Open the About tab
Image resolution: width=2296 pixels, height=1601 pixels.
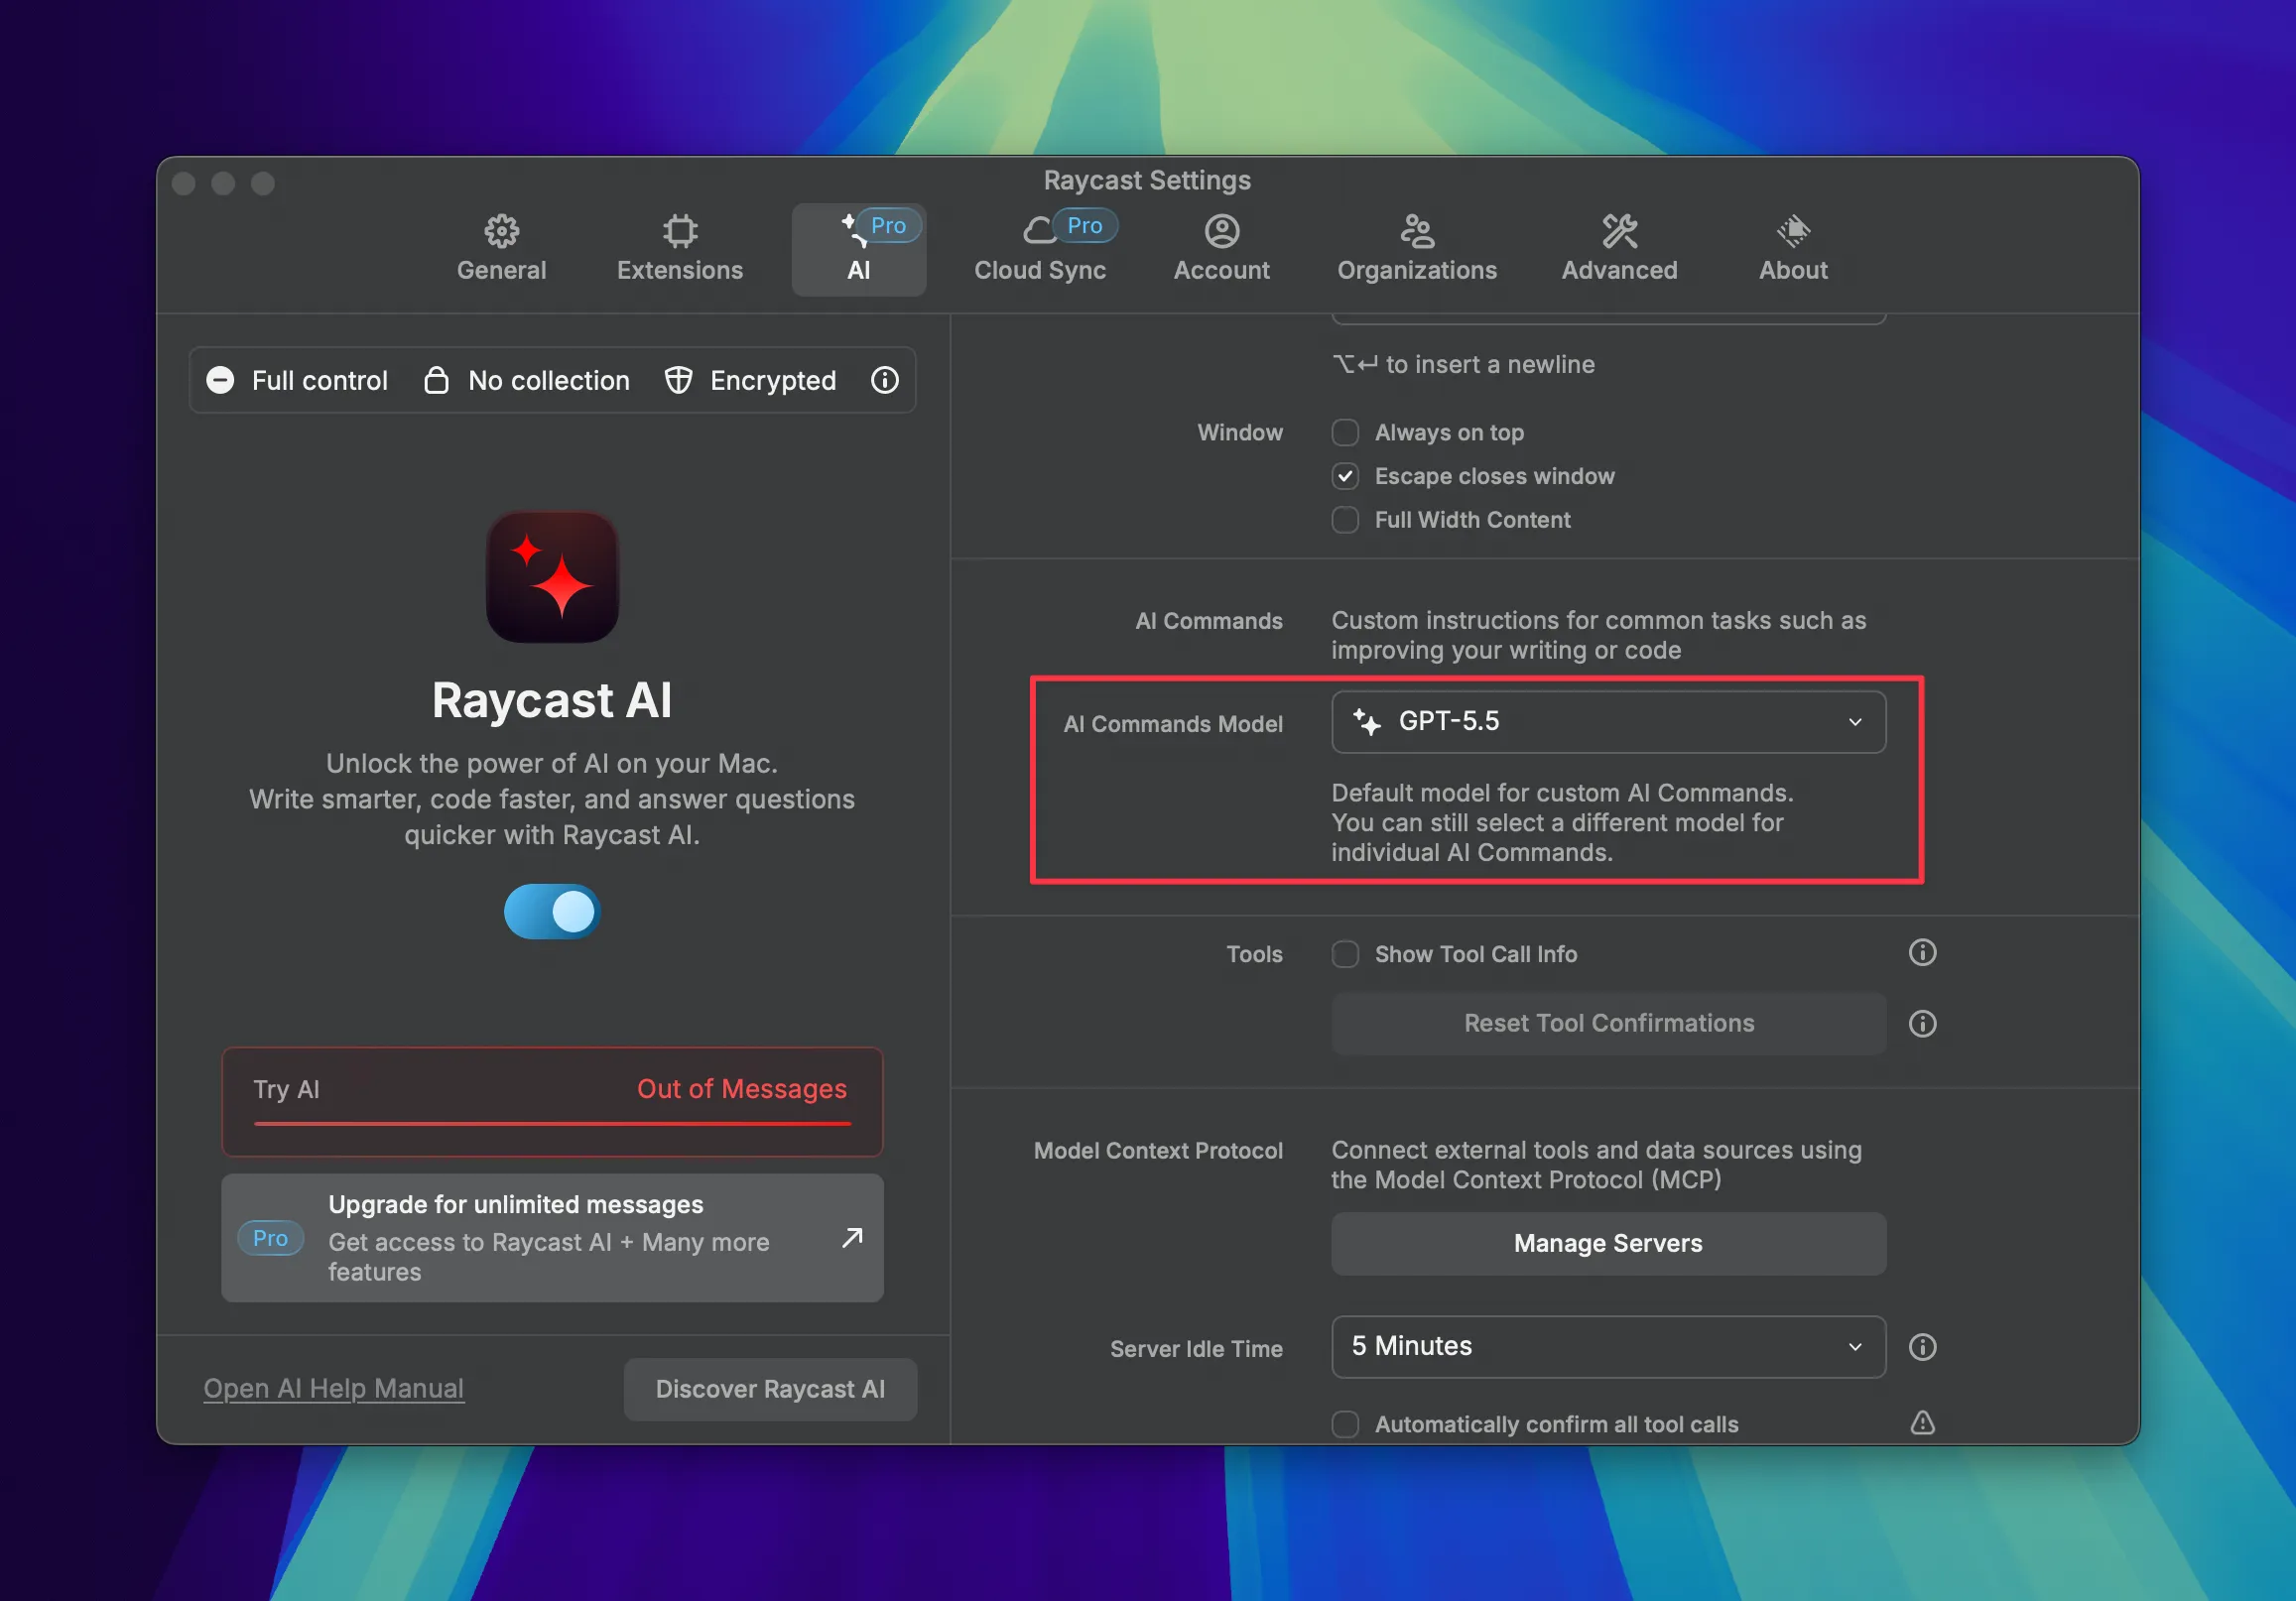[x=1793, y=249]
